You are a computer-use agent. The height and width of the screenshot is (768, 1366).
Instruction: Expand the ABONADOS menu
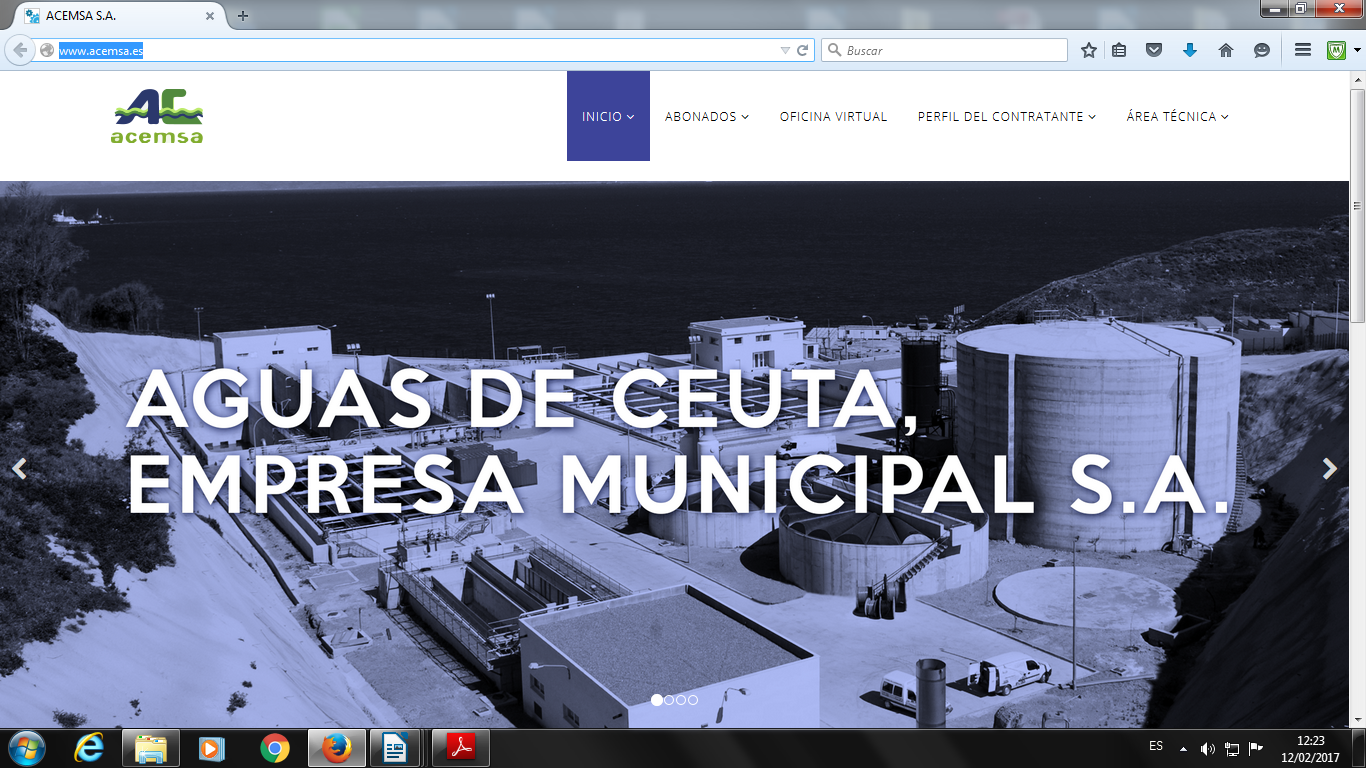[707, 116]
